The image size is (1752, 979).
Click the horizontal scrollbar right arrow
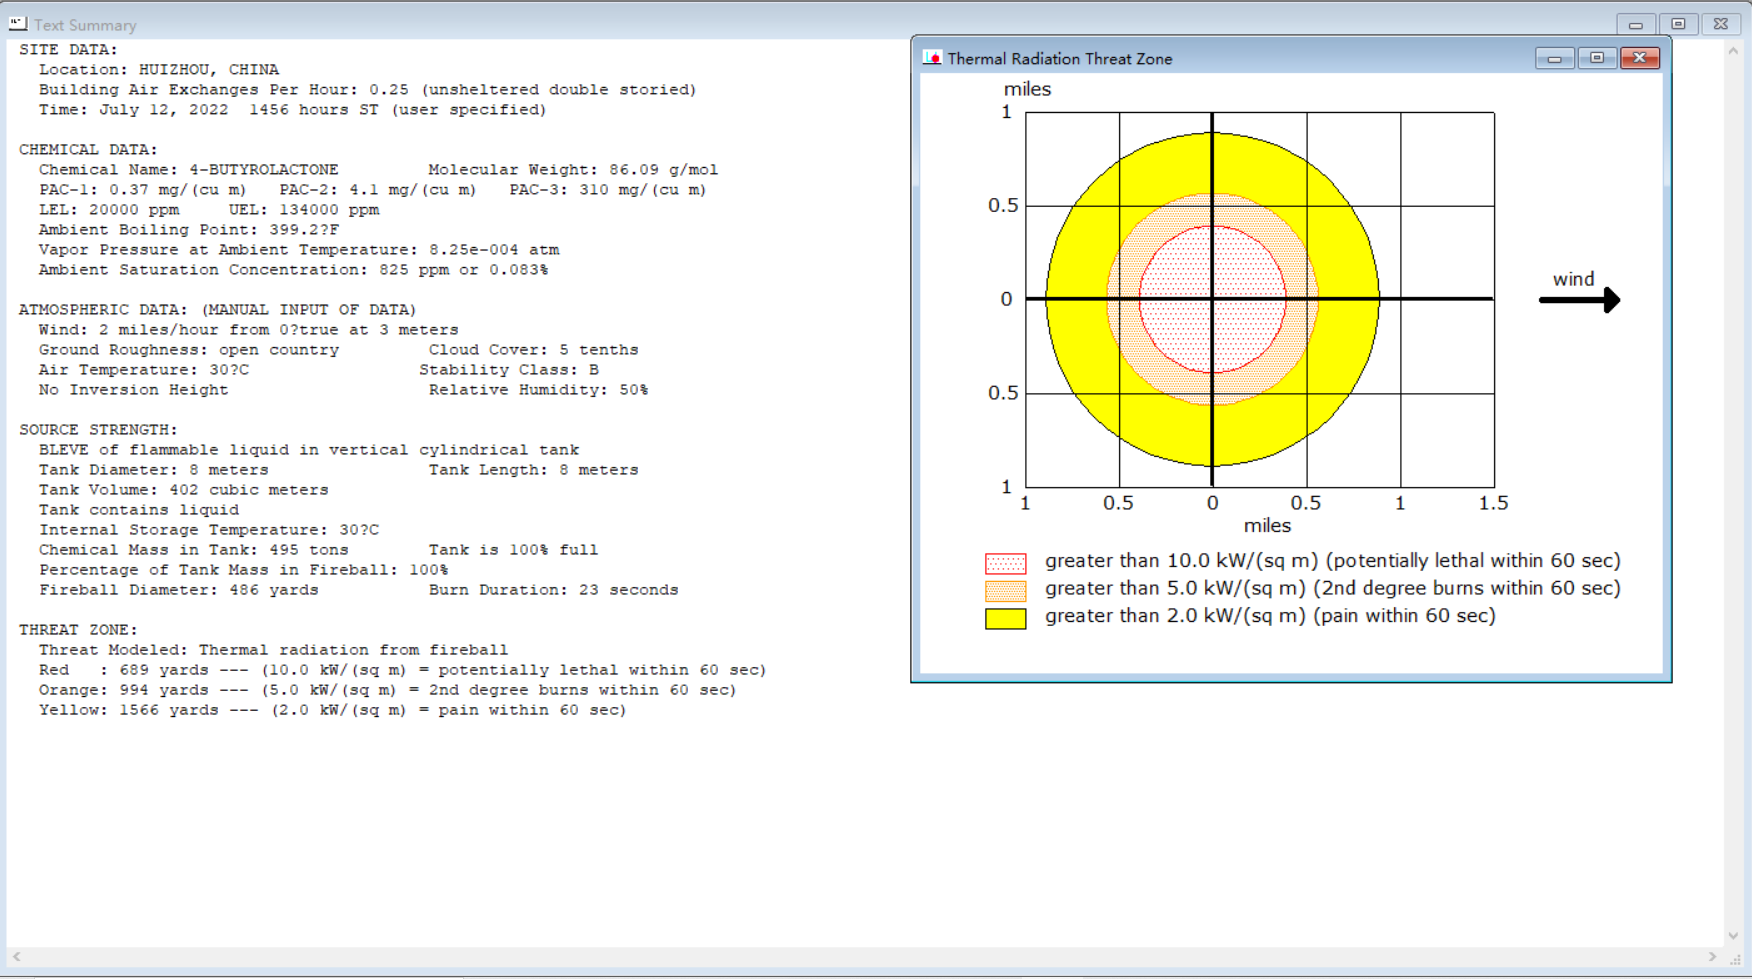coord(1712,957)
